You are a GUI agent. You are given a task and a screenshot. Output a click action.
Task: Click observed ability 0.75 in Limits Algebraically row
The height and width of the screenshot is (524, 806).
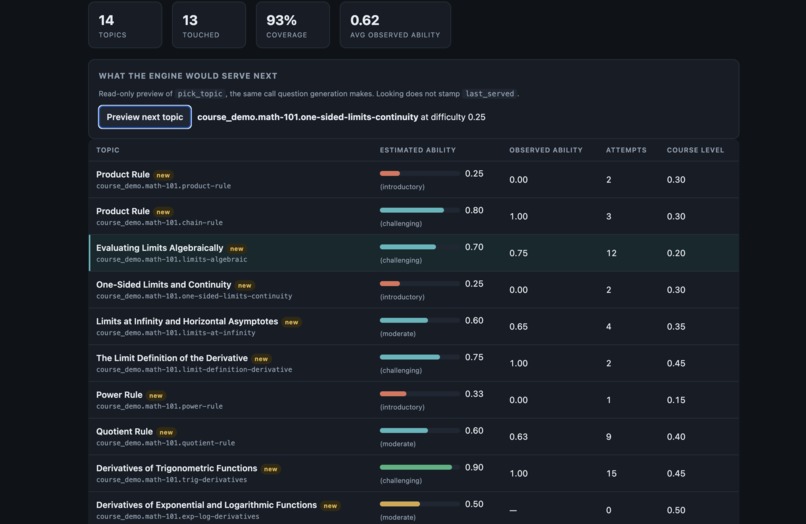pos(519,253)
